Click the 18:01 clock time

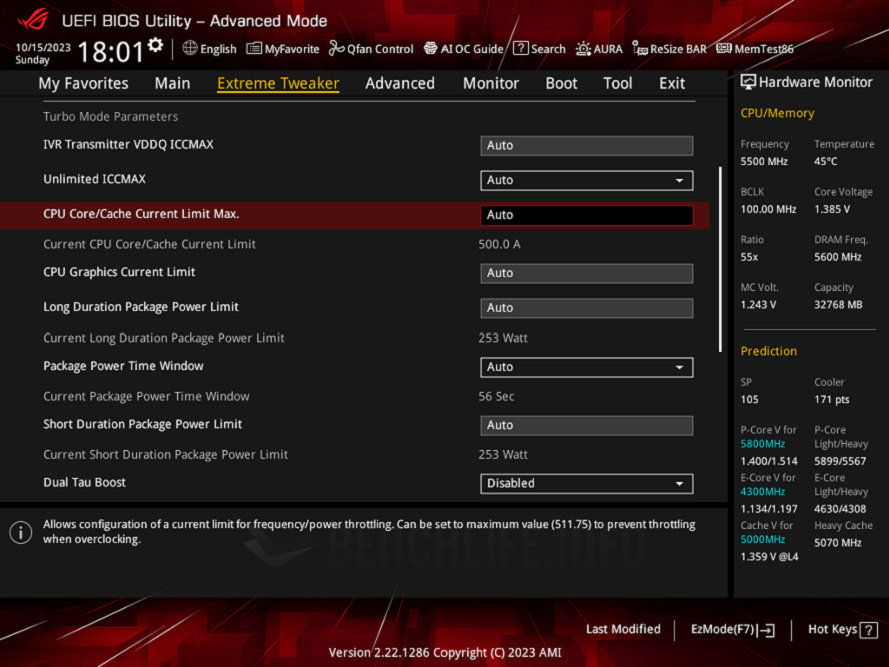(111, 52)
